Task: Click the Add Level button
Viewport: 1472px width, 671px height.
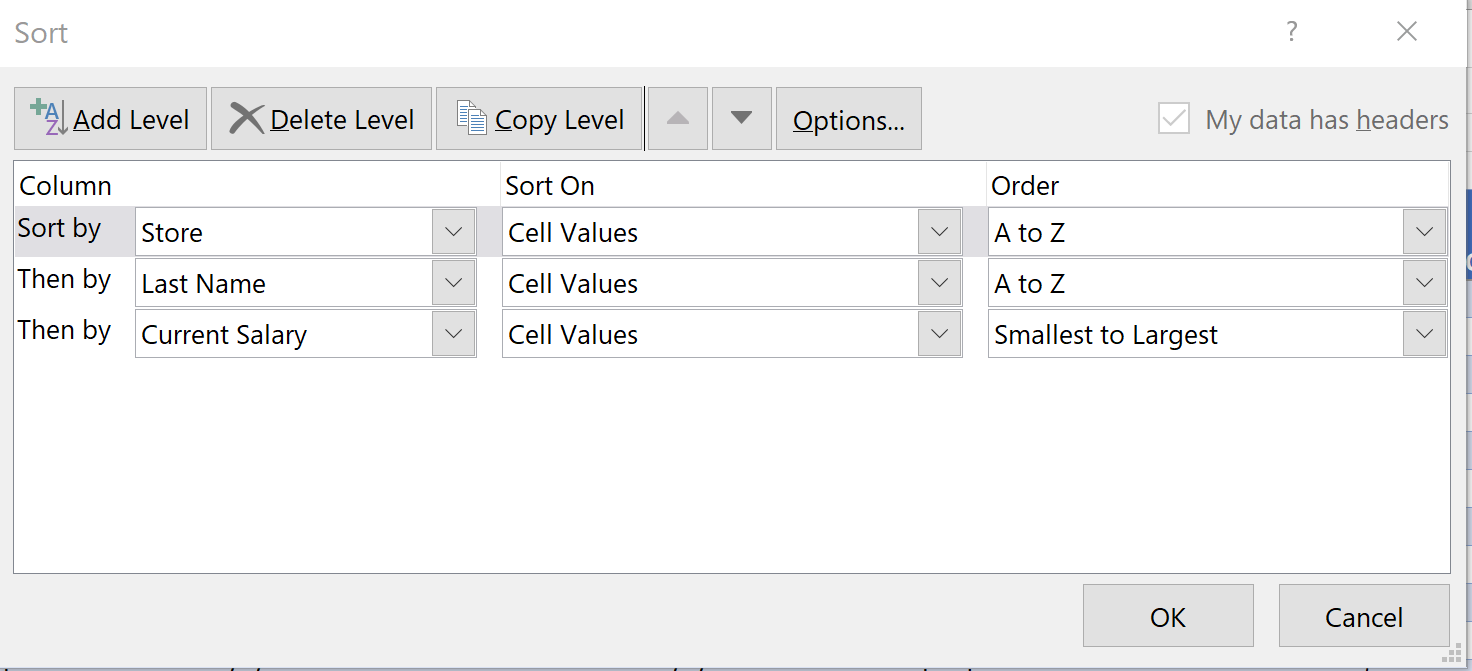Action: [x=110, y=119]
